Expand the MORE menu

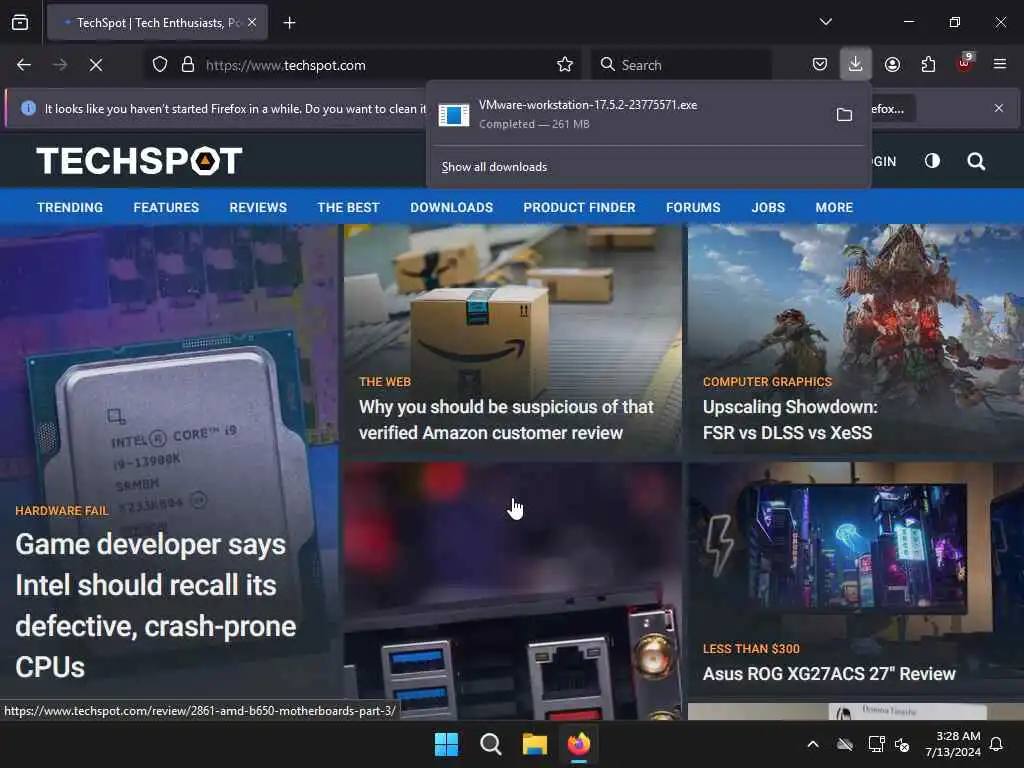coord(834,208)
